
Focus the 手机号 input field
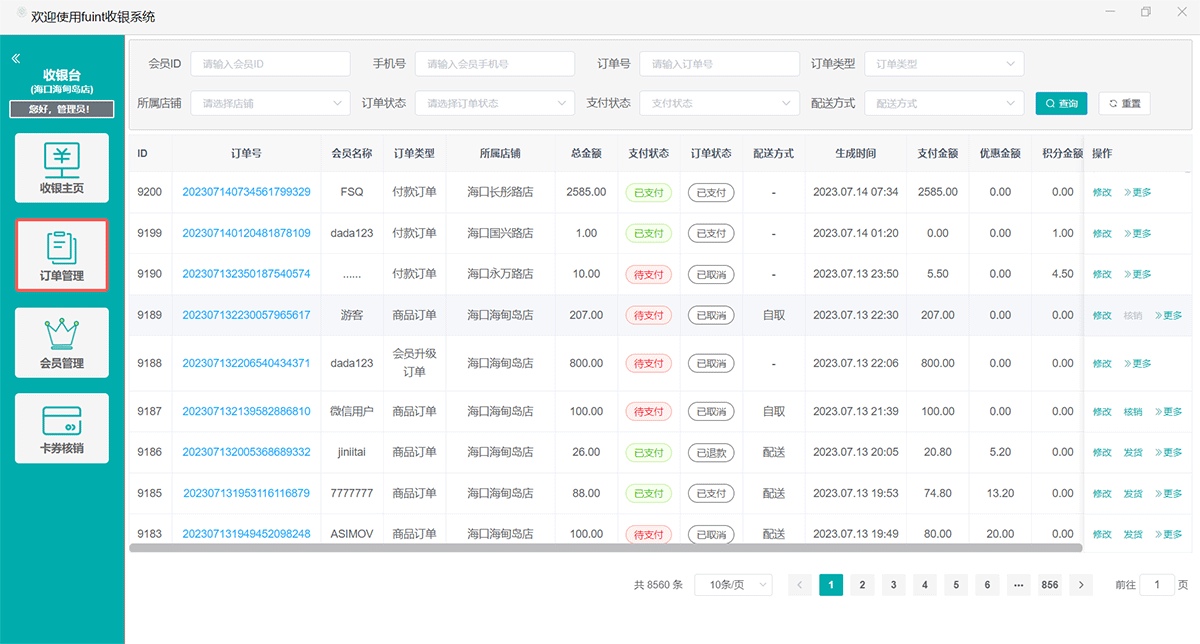(x=494, y=64)
